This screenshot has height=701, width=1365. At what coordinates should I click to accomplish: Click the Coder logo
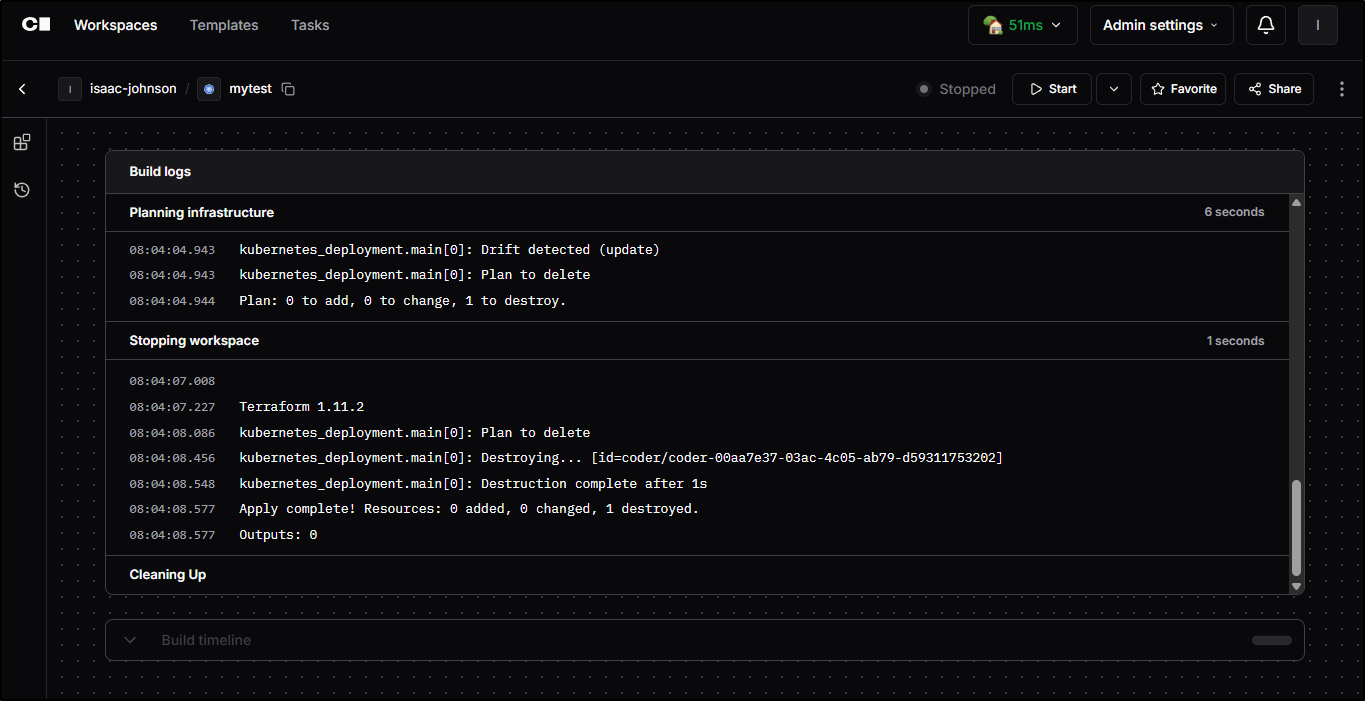click(x=36, y=24)
